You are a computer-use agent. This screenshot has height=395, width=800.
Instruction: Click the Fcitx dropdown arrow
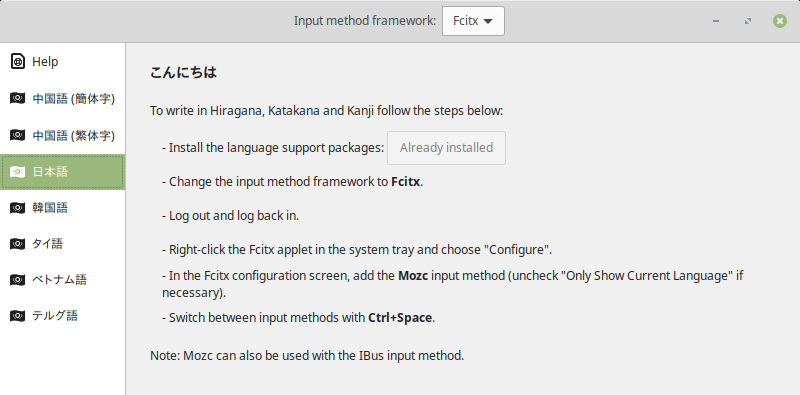488,21
